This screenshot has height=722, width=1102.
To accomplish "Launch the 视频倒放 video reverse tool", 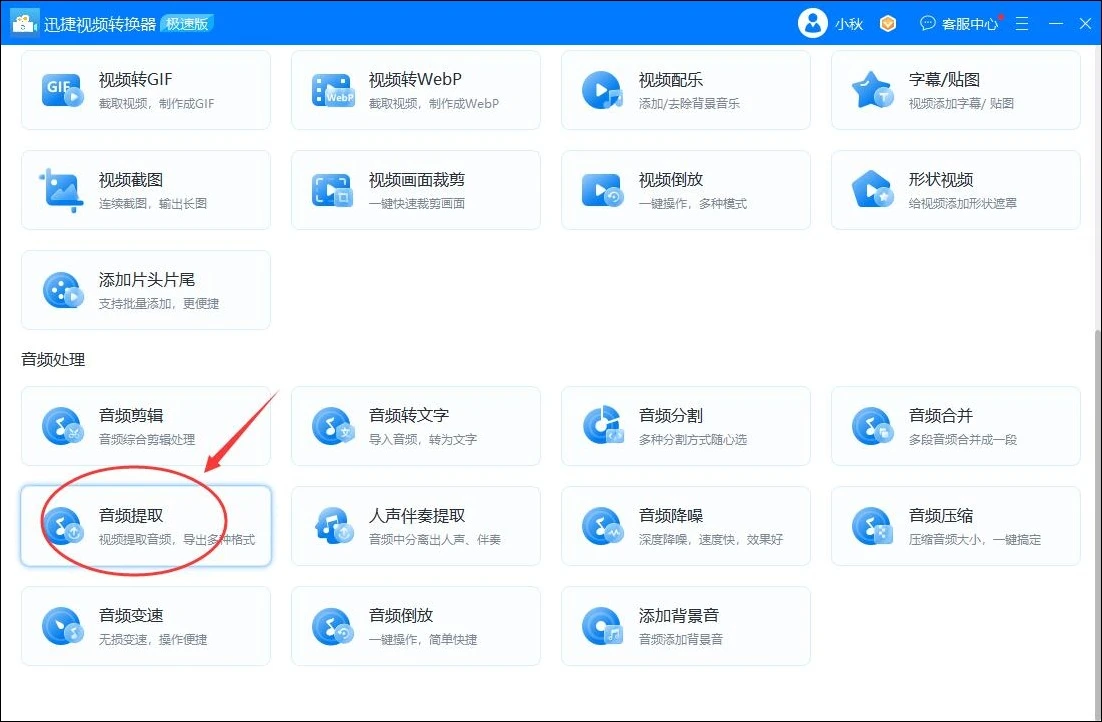I will pos(686,190).
